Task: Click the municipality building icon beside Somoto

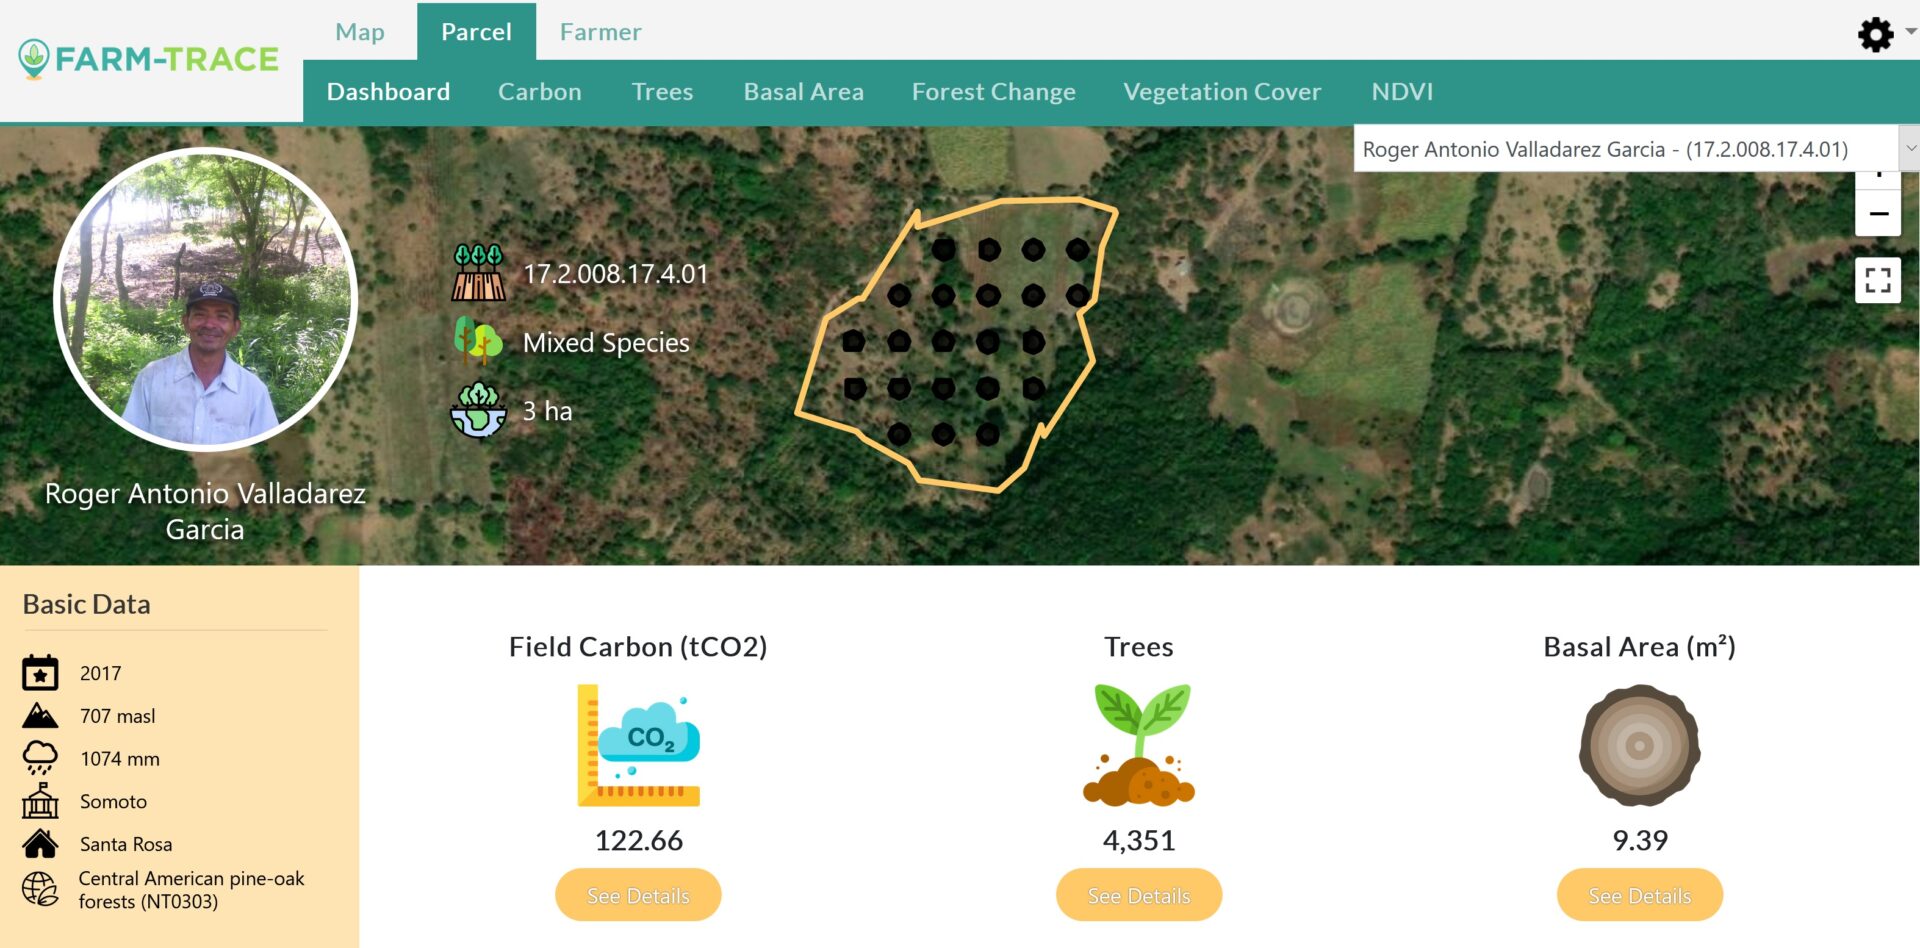Action: [40, 801]
